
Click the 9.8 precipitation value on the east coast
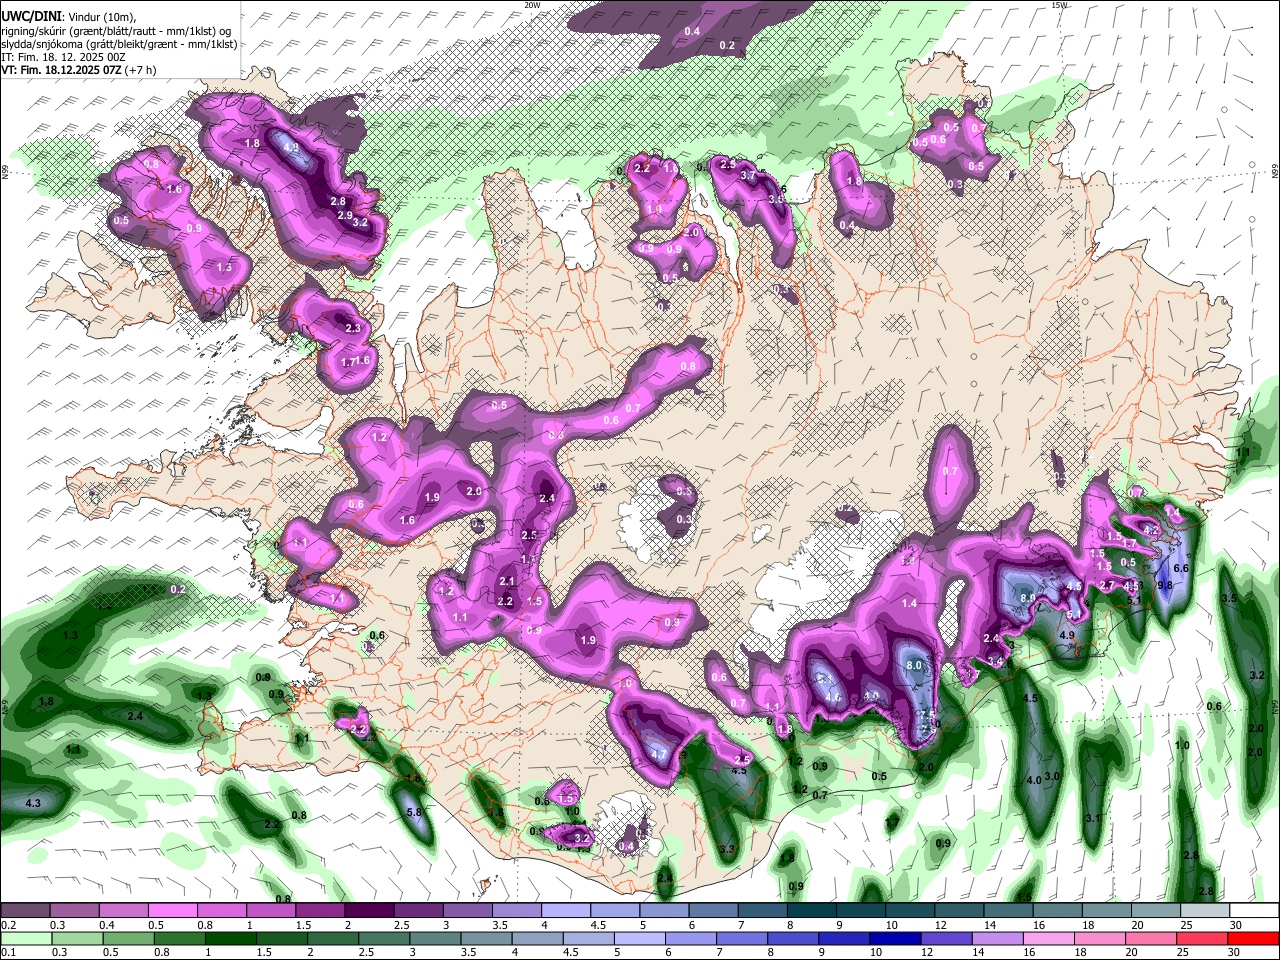pyautogui.click(x=1165, y=585)
